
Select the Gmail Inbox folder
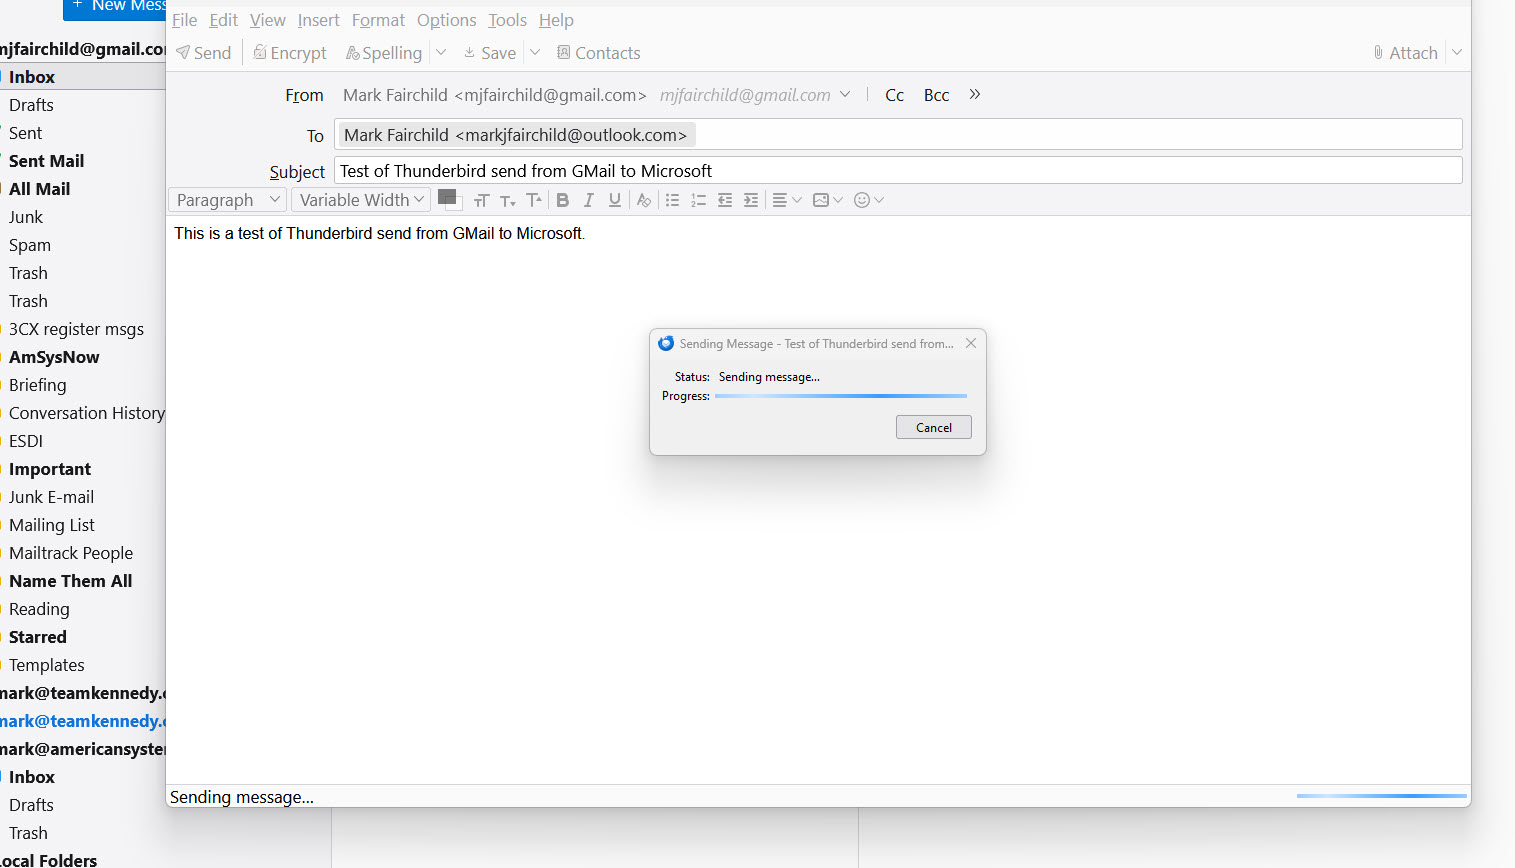(x=32, y=77)
